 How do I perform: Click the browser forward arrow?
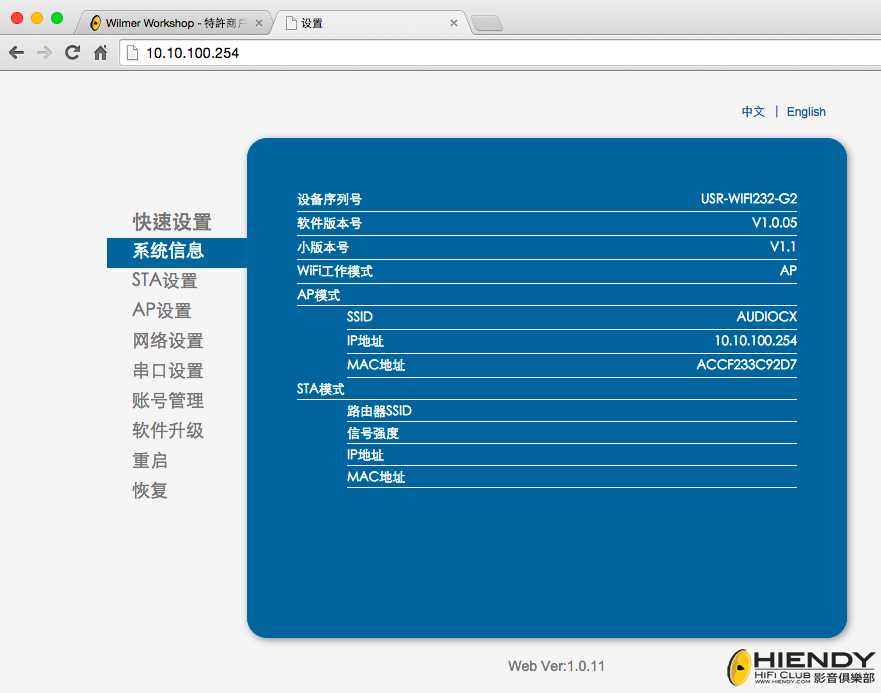click(44, 53)
